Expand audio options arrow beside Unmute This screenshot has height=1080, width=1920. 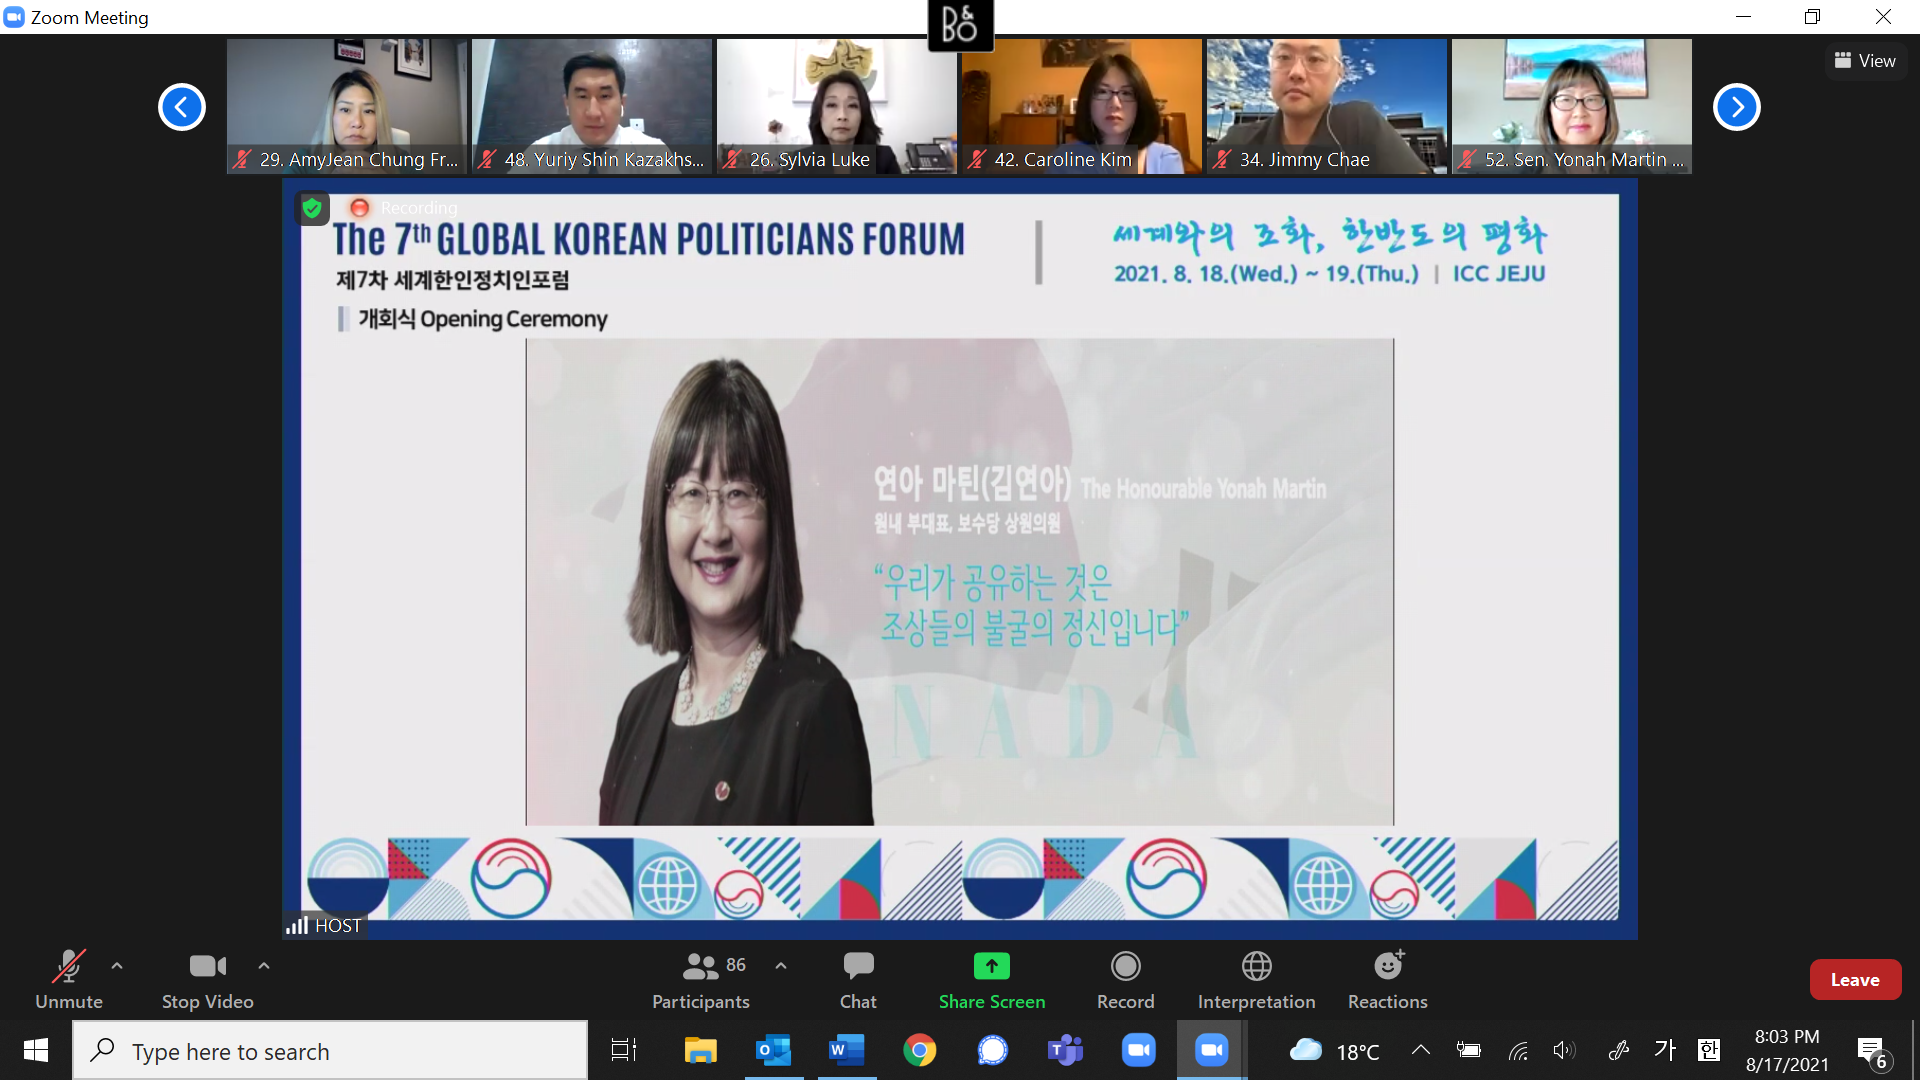coord(117,966)
